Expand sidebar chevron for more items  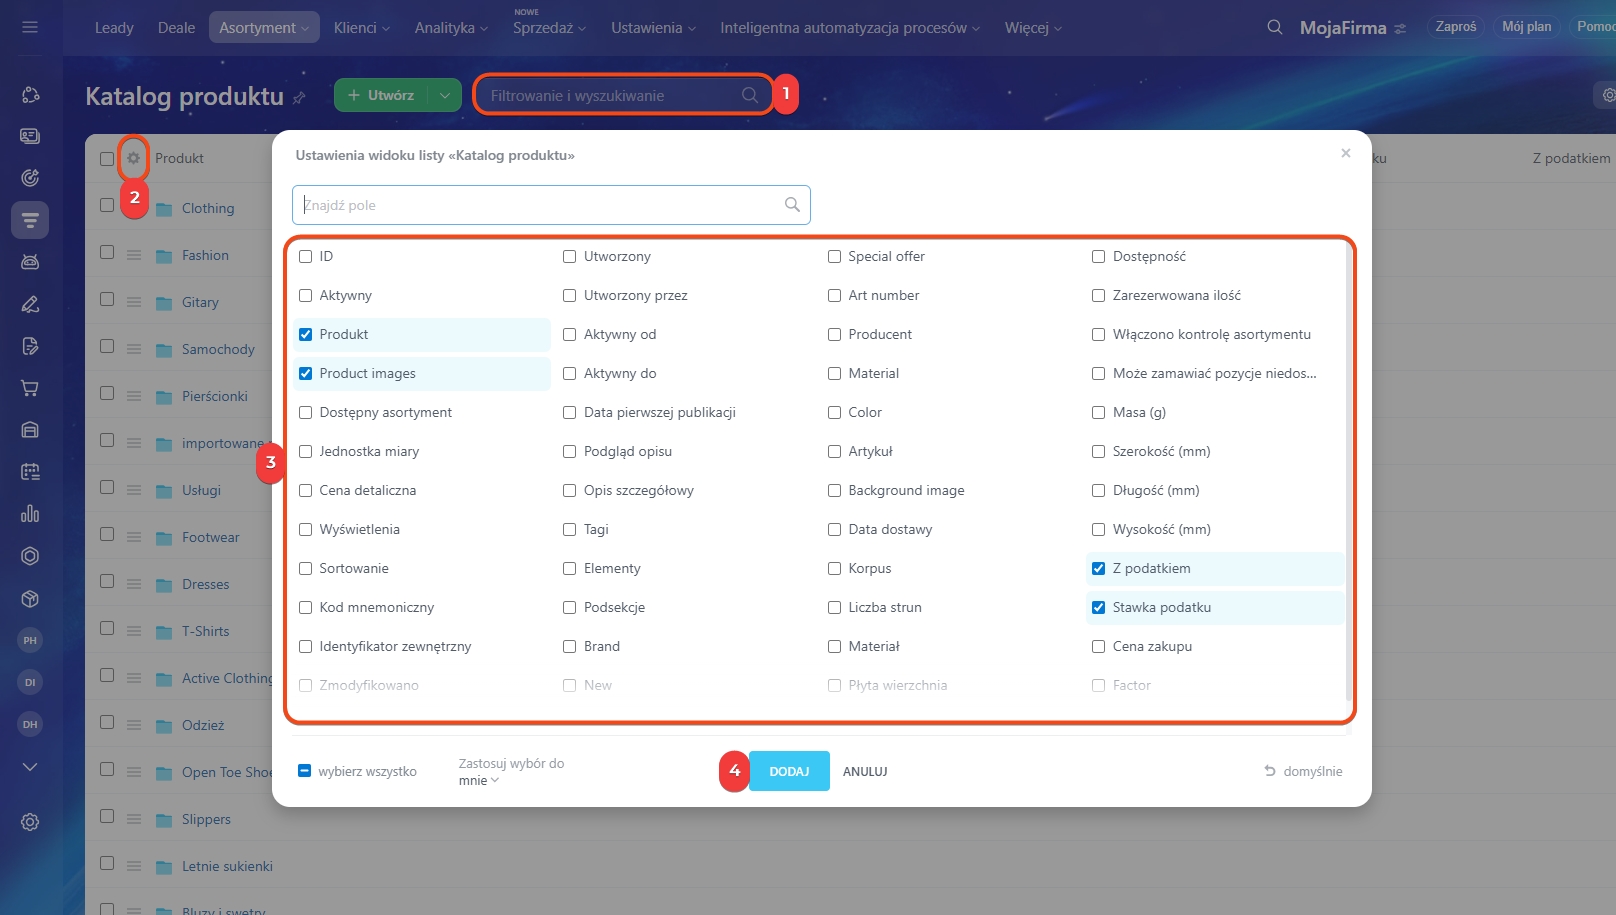(x=30, y=767)
